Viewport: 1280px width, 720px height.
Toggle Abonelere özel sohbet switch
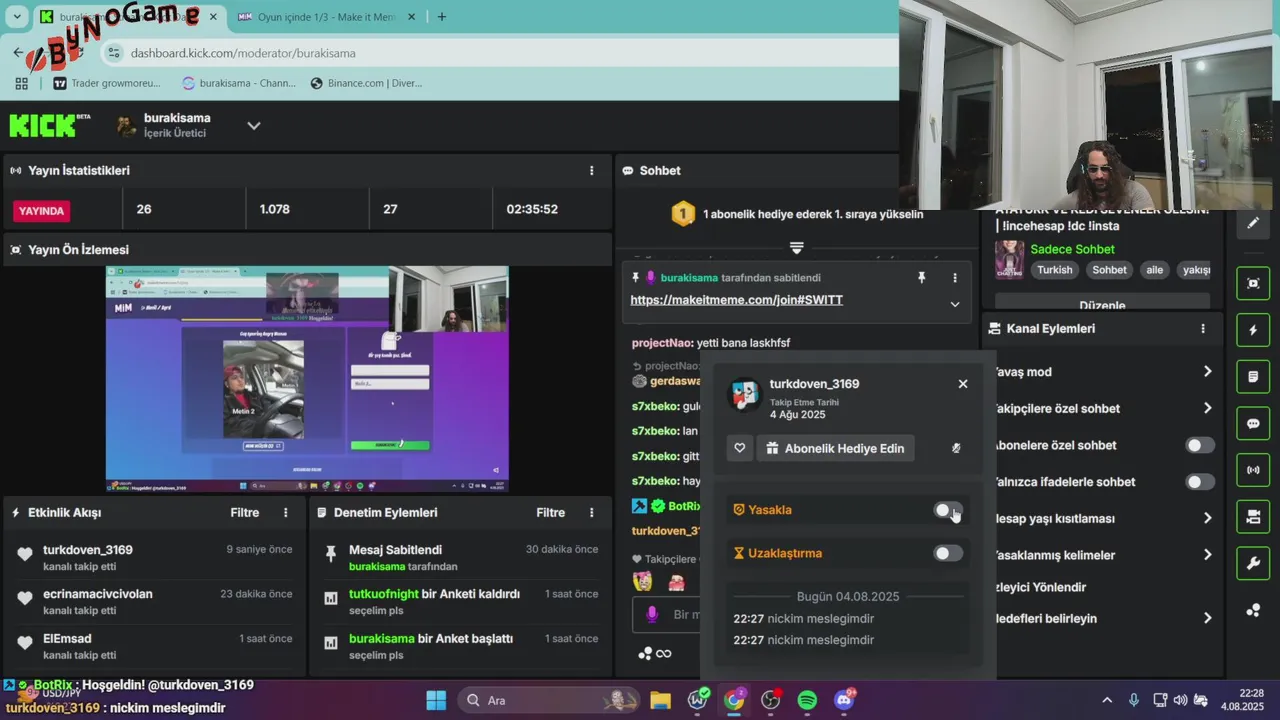coord(1200,446)
